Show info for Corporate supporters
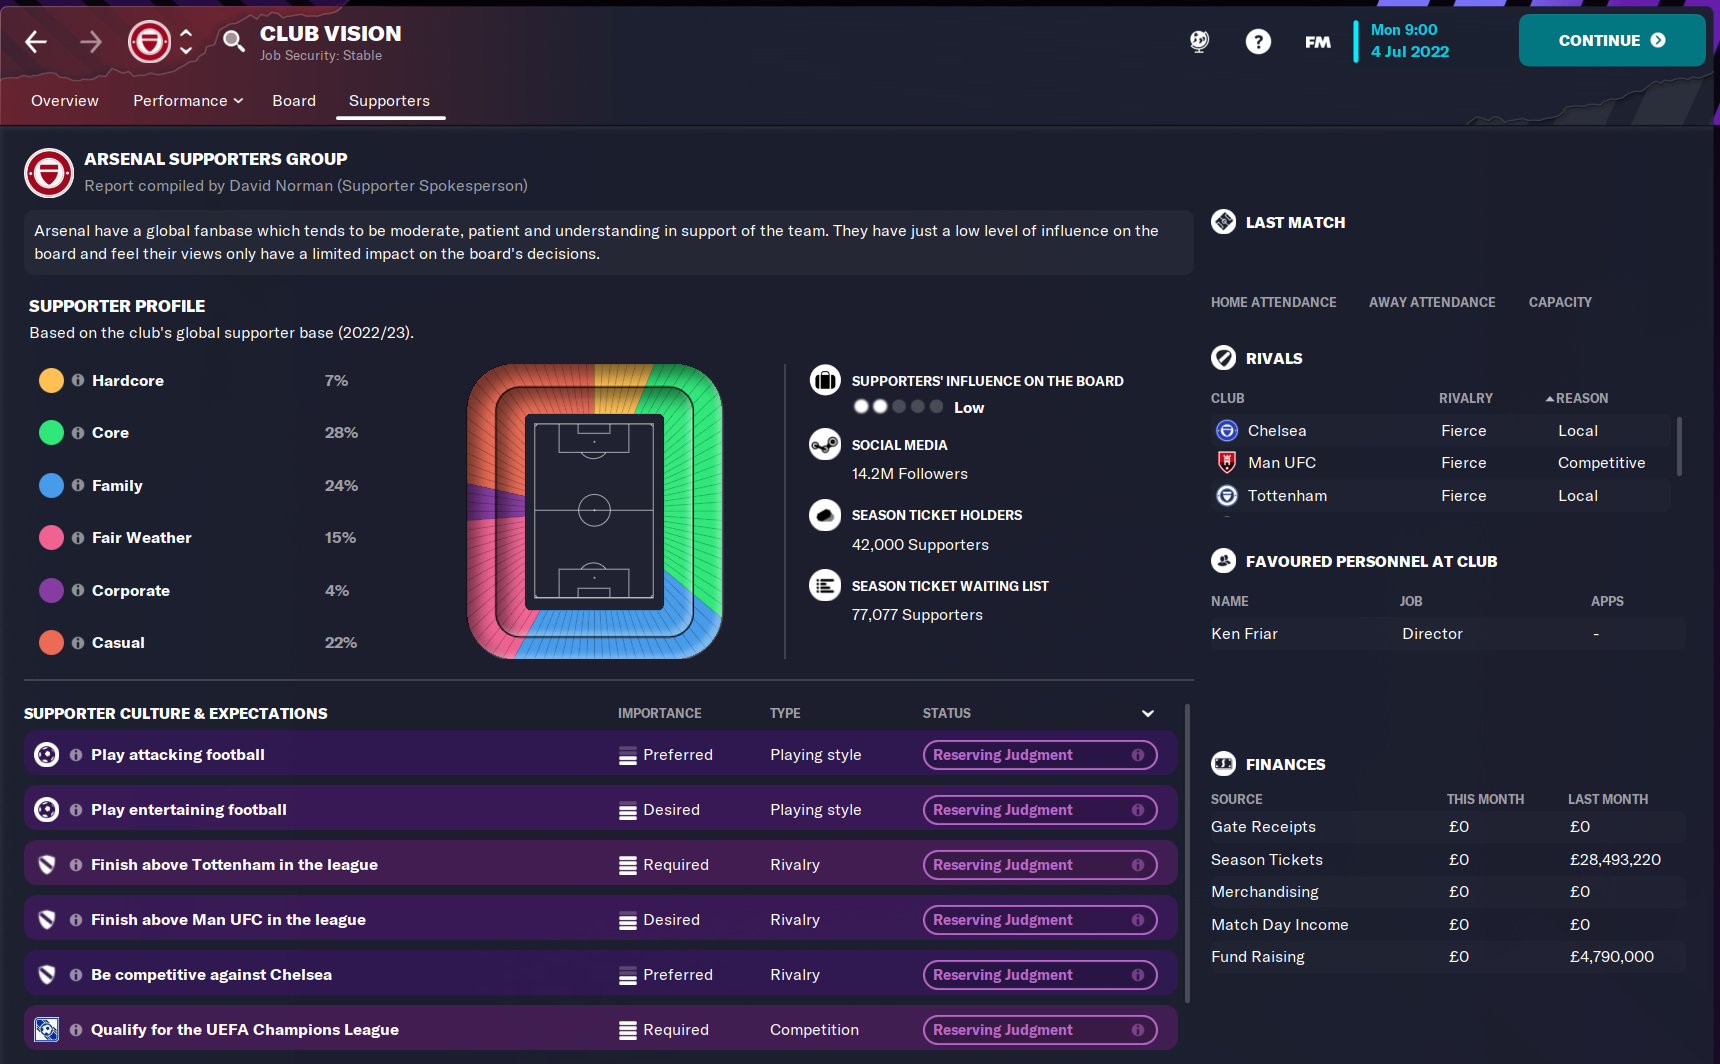The width and height of the screenshot is (1720, 1064). (x=78, y=591)
